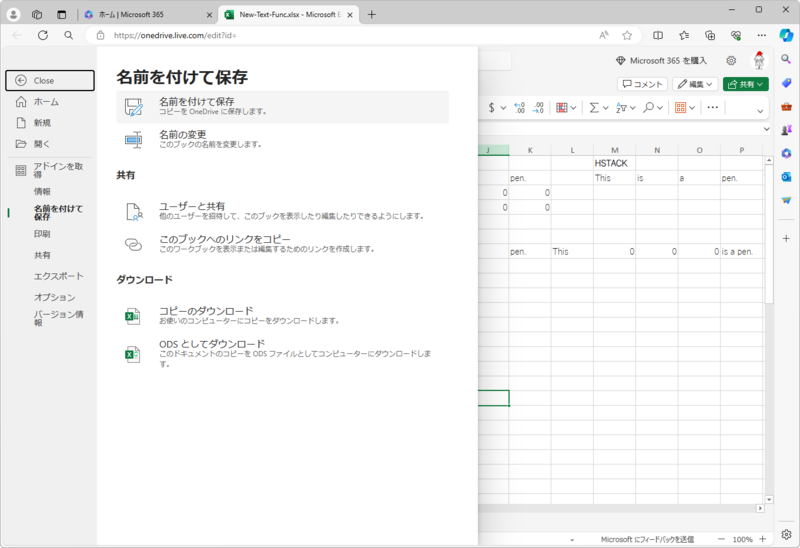Click the account avatar picture
Screen dimensions: 800x548
[x=759, y=60]
